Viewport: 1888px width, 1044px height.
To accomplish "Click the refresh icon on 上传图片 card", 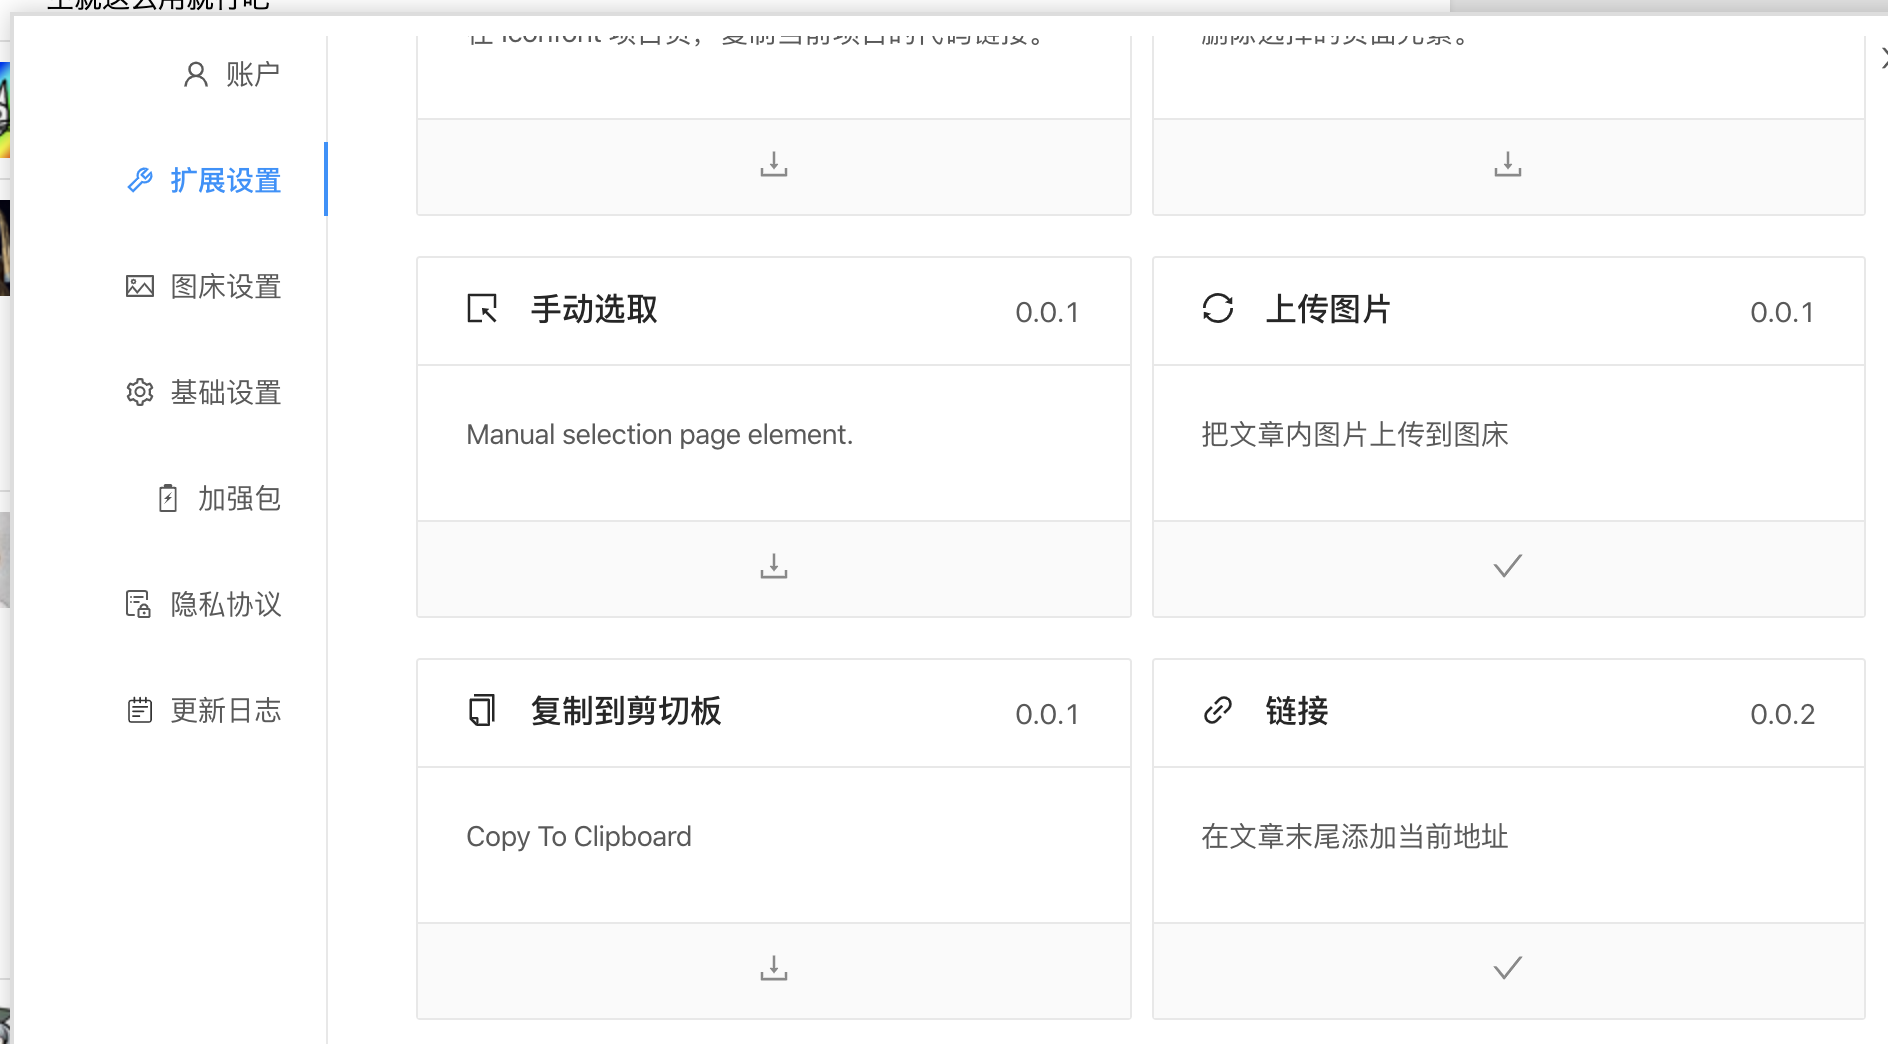I will [1217, 310].
